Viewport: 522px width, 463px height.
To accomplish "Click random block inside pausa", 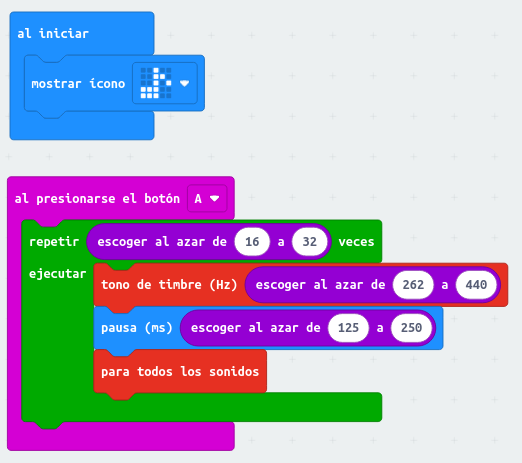I will click(x=255, y=328).
